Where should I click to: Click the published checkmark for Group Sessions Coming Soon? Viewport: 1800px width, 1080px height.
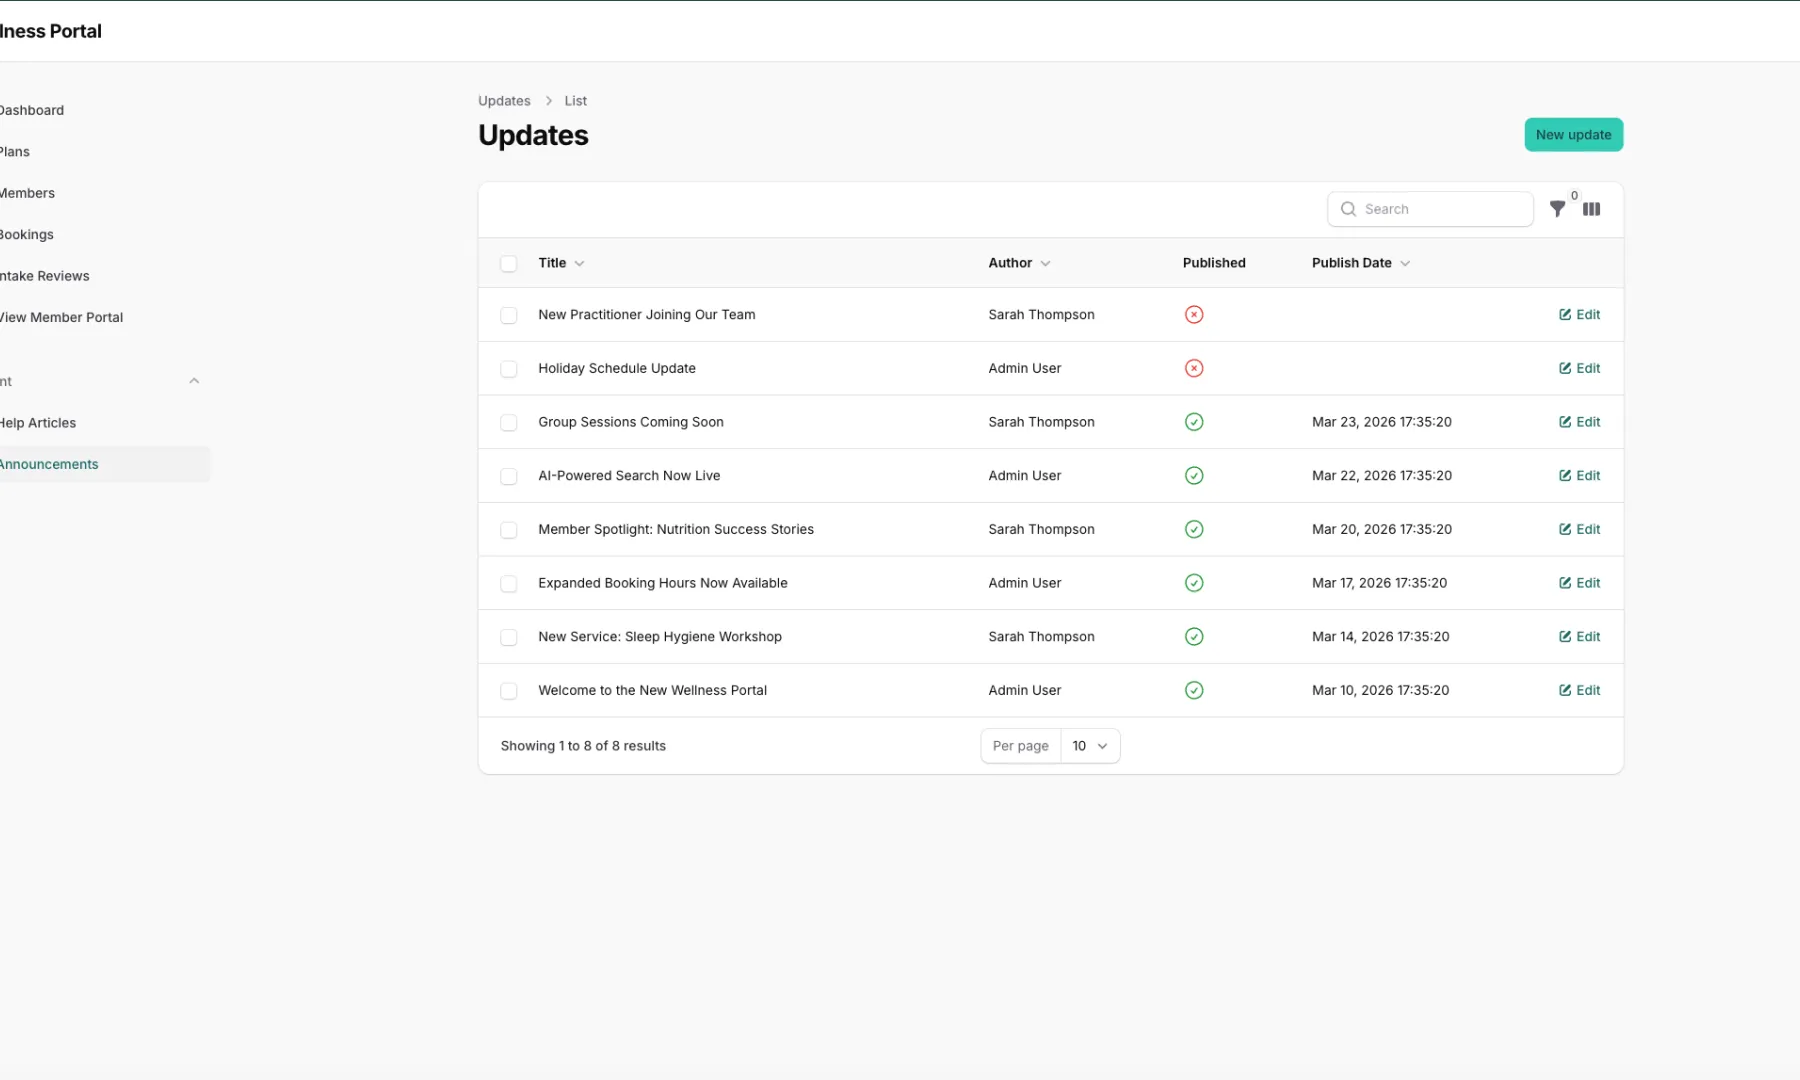pyautogui.click(x=1193, y=422)
